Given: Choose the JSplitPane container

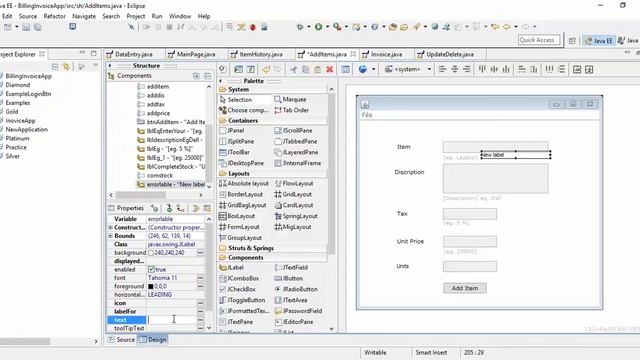Looking at the screenshot, I should 237,141.
